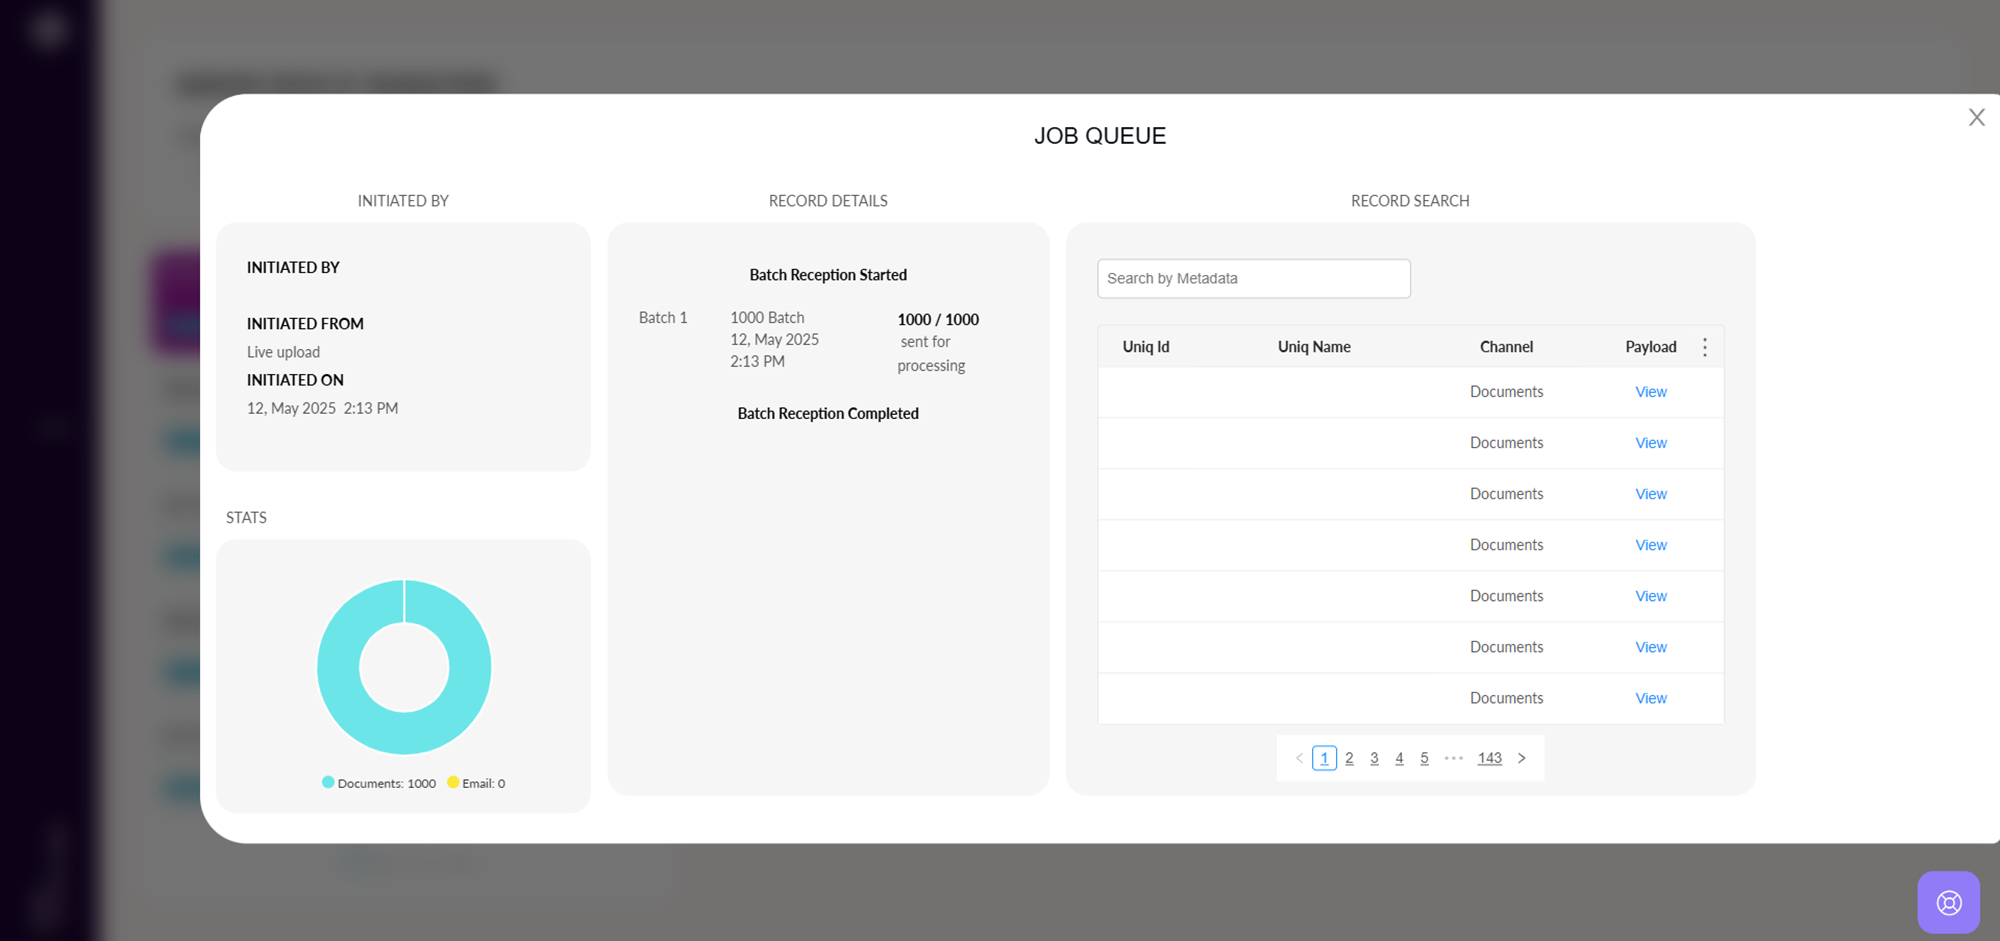2000x941 pixels.
Task: Go to next page arrow
Action: [1522, 758]
